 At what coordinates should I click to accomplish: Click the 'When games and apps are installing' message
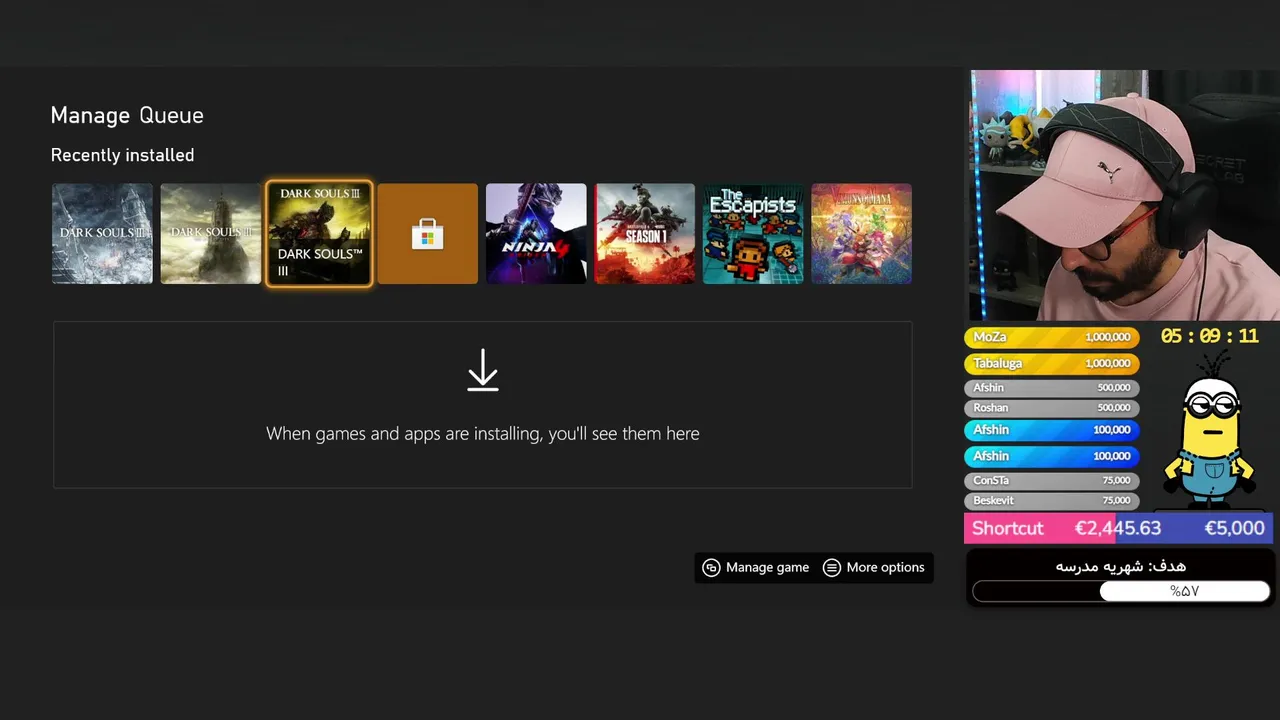coord(483,433)
